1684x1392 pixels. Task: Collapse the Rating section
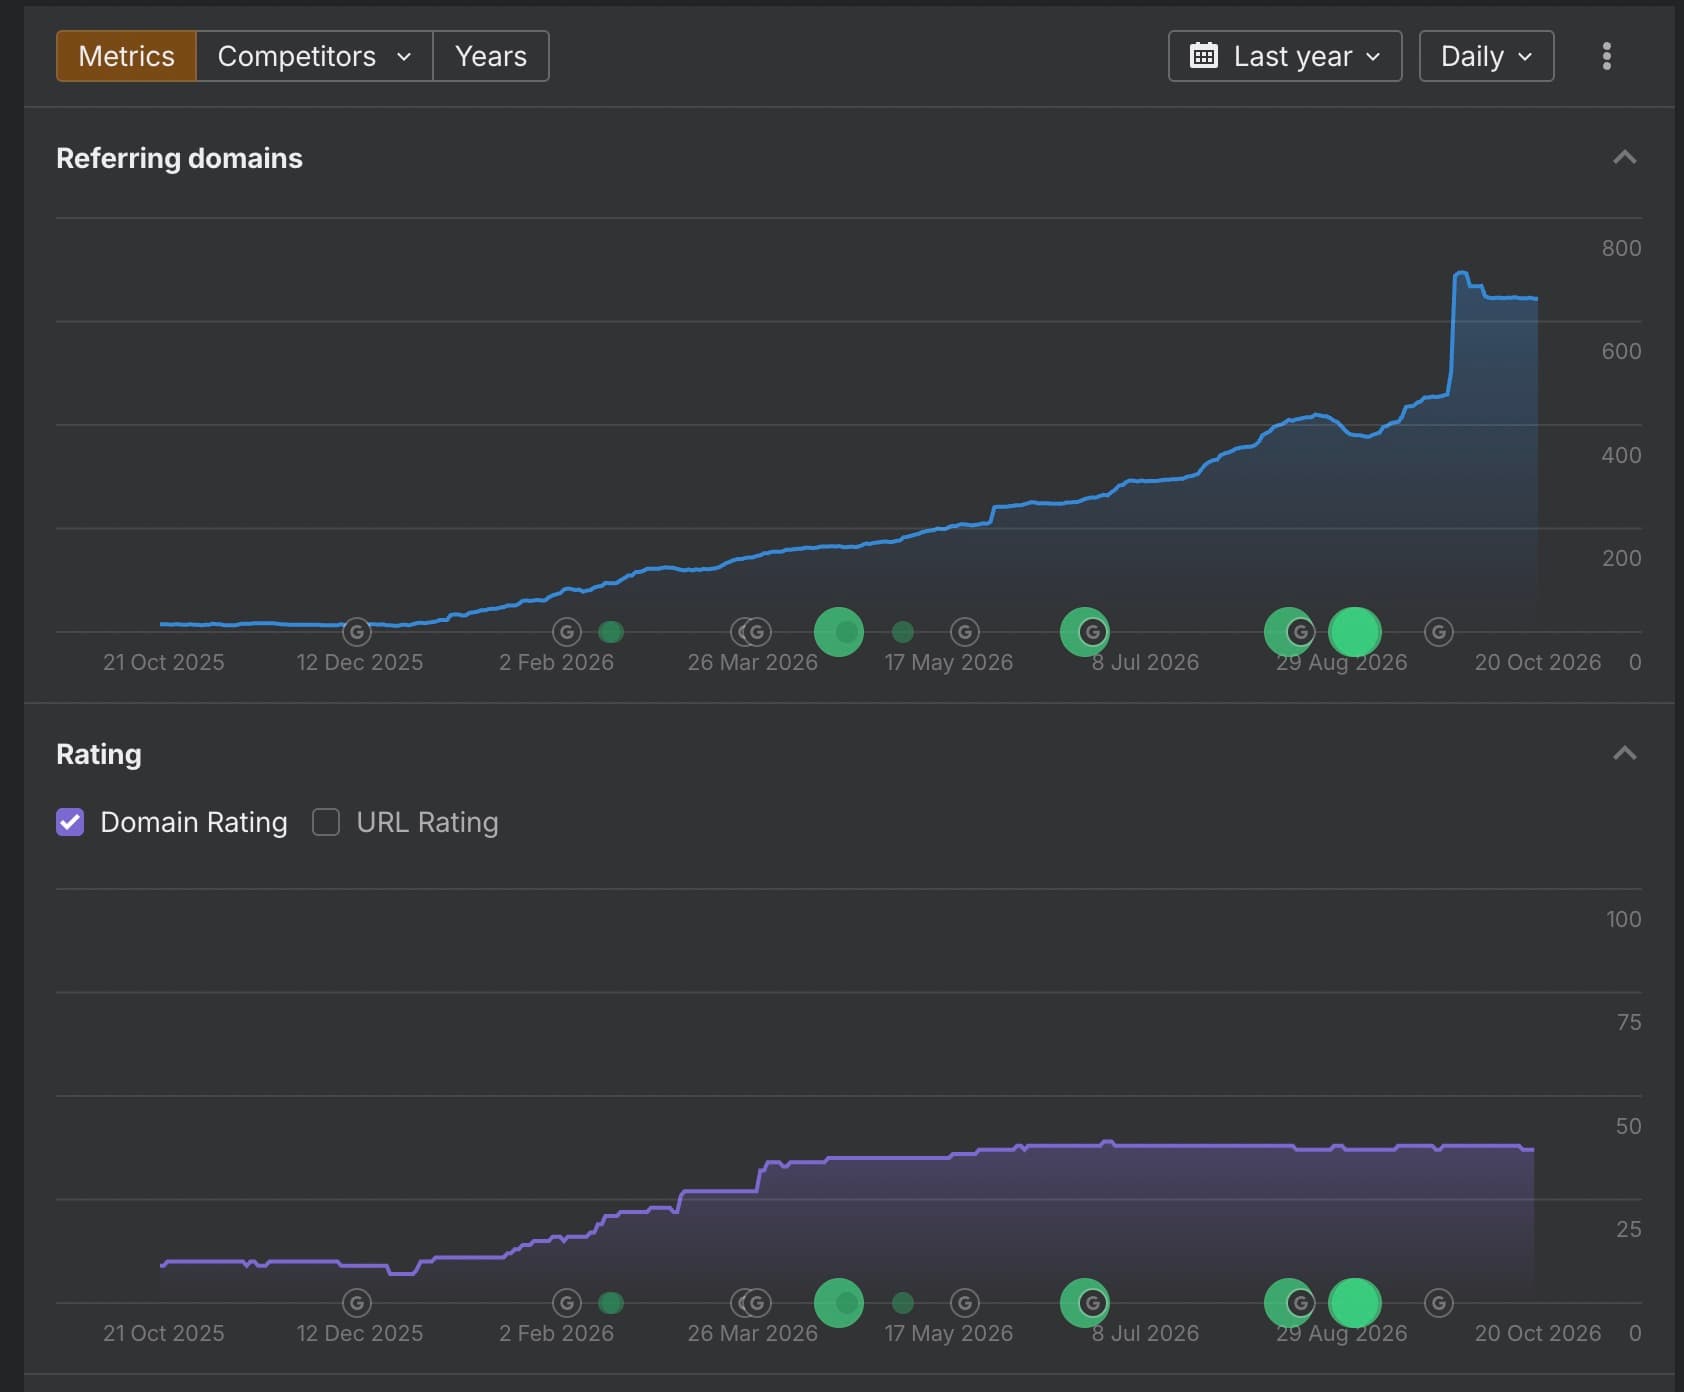pyautogui.click(x=1625, y=753)
